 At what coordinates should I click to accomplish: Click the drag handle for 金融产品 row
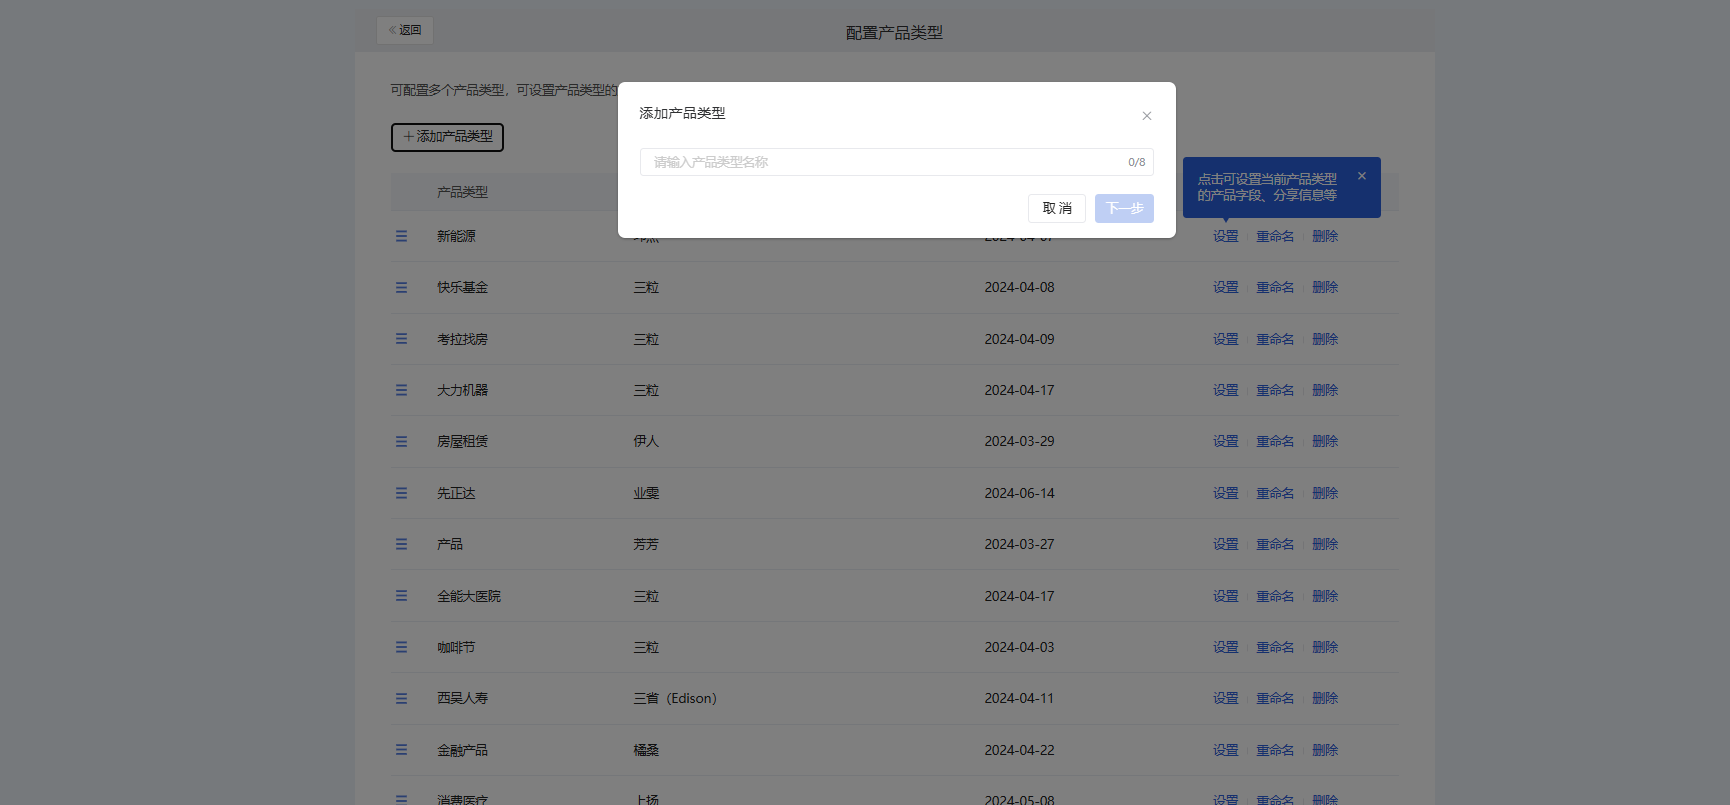[401, 750]
